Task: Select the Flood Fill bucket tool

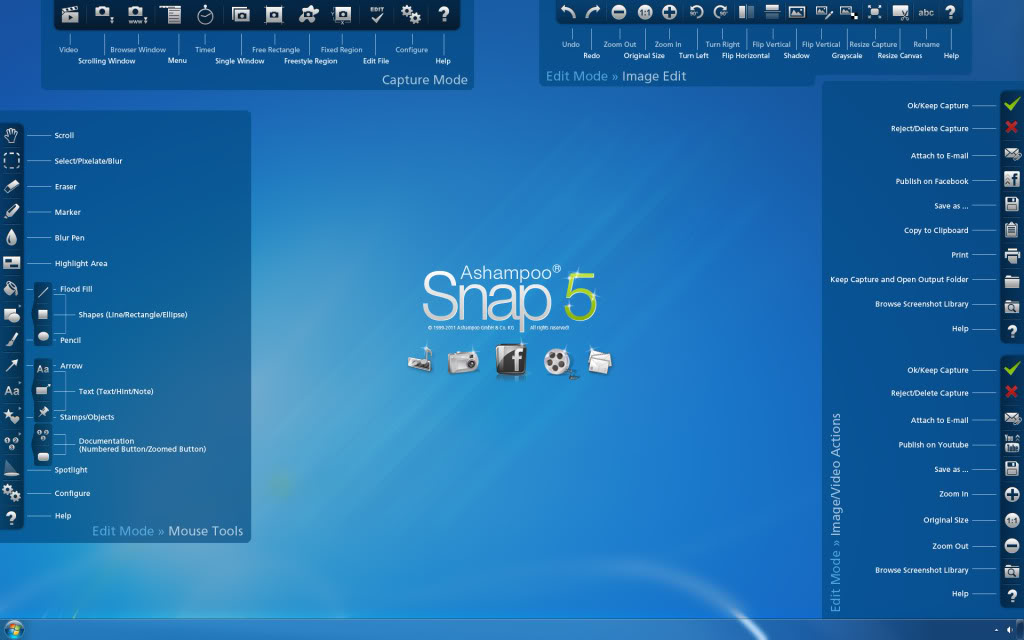Action: 11,289
